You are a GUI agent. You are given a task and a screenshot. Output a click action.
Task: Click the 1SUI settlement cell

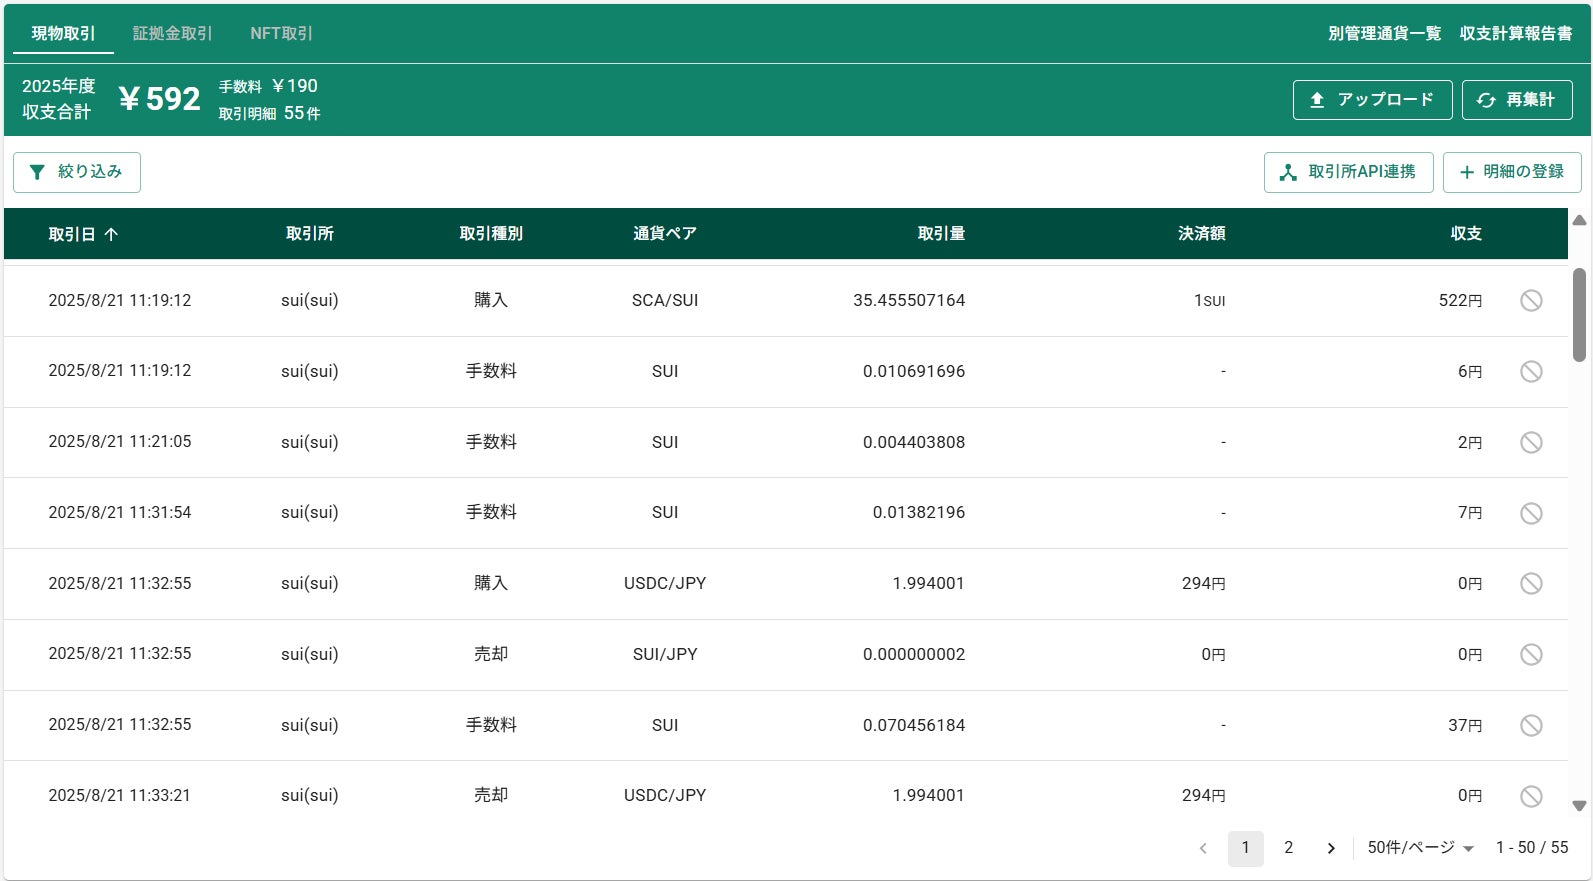tap(1209, 300)
